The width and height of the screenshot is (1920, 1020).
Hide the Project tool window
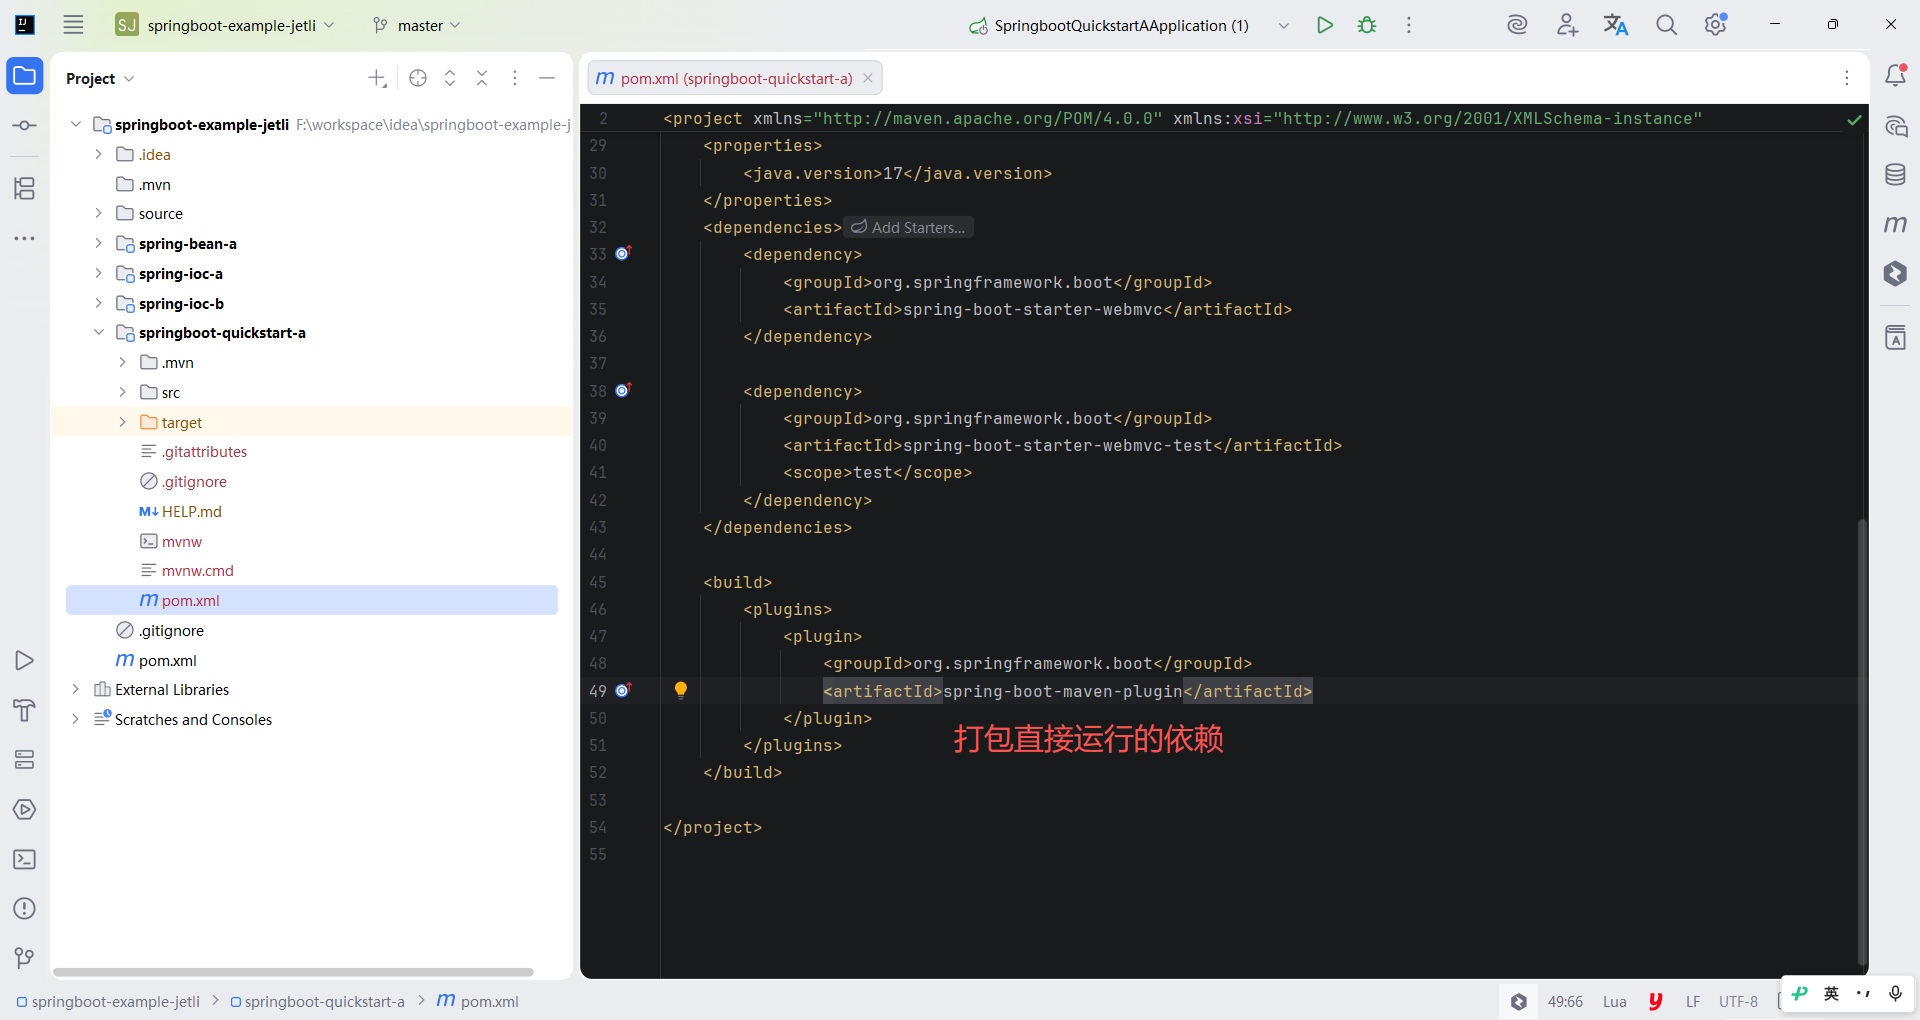547,78
